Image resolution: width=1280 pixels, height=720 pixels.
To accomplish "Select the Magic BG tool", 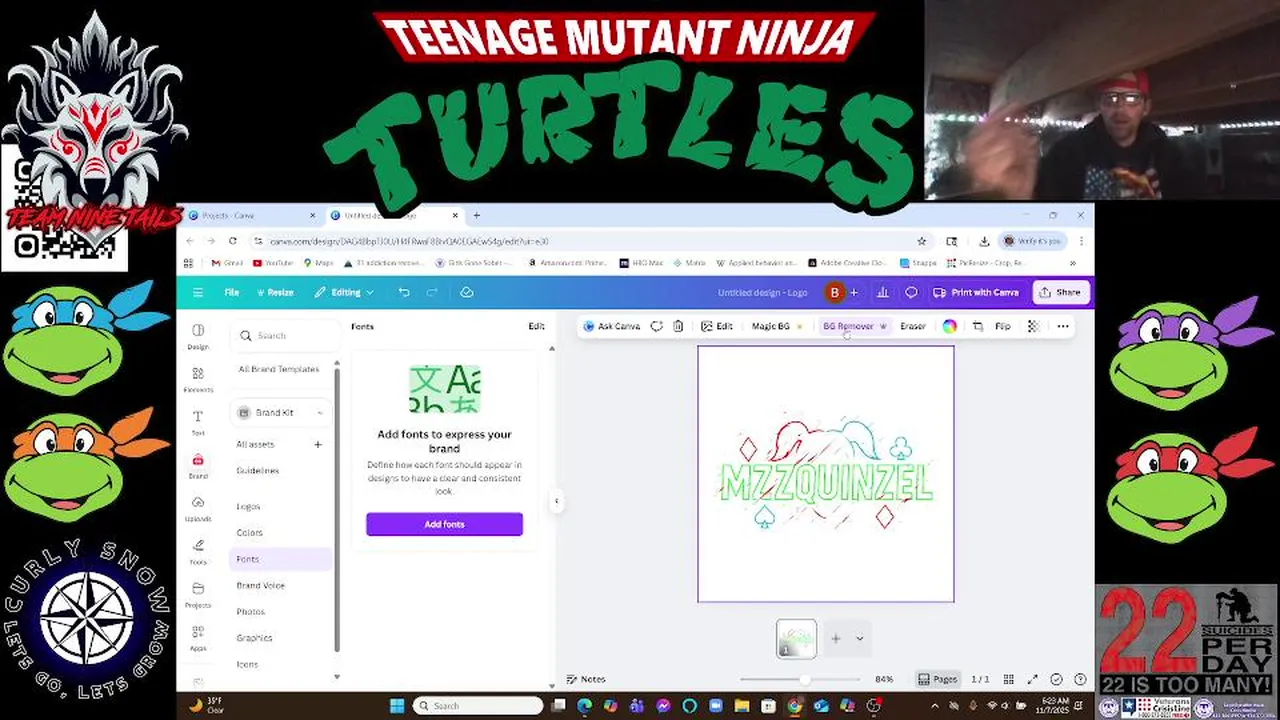I will click(x=776, y=326).
